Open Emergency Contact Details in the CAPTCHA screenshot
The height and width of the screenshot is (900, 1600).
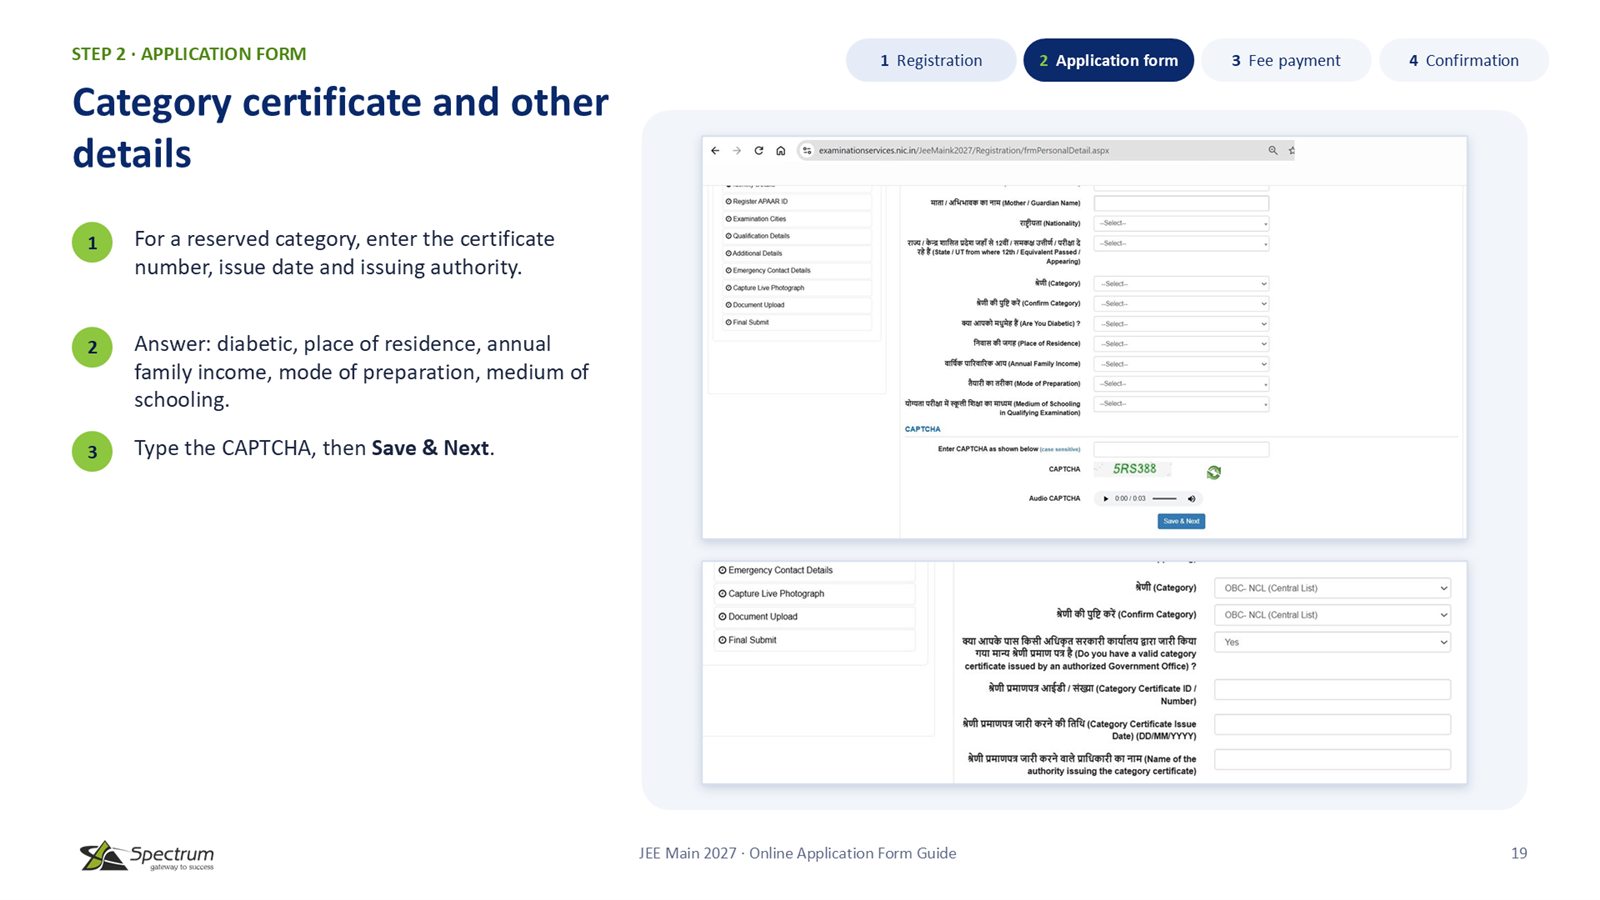(796, 270)
